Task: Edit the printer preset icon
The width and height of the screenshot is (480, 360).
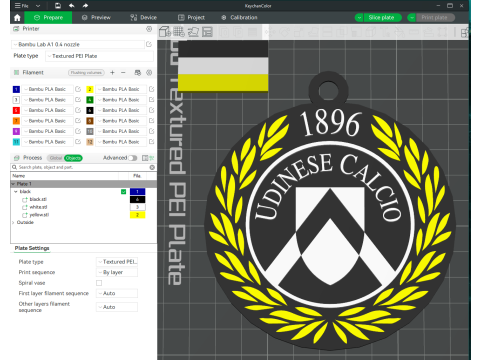Action: (149, 44)
